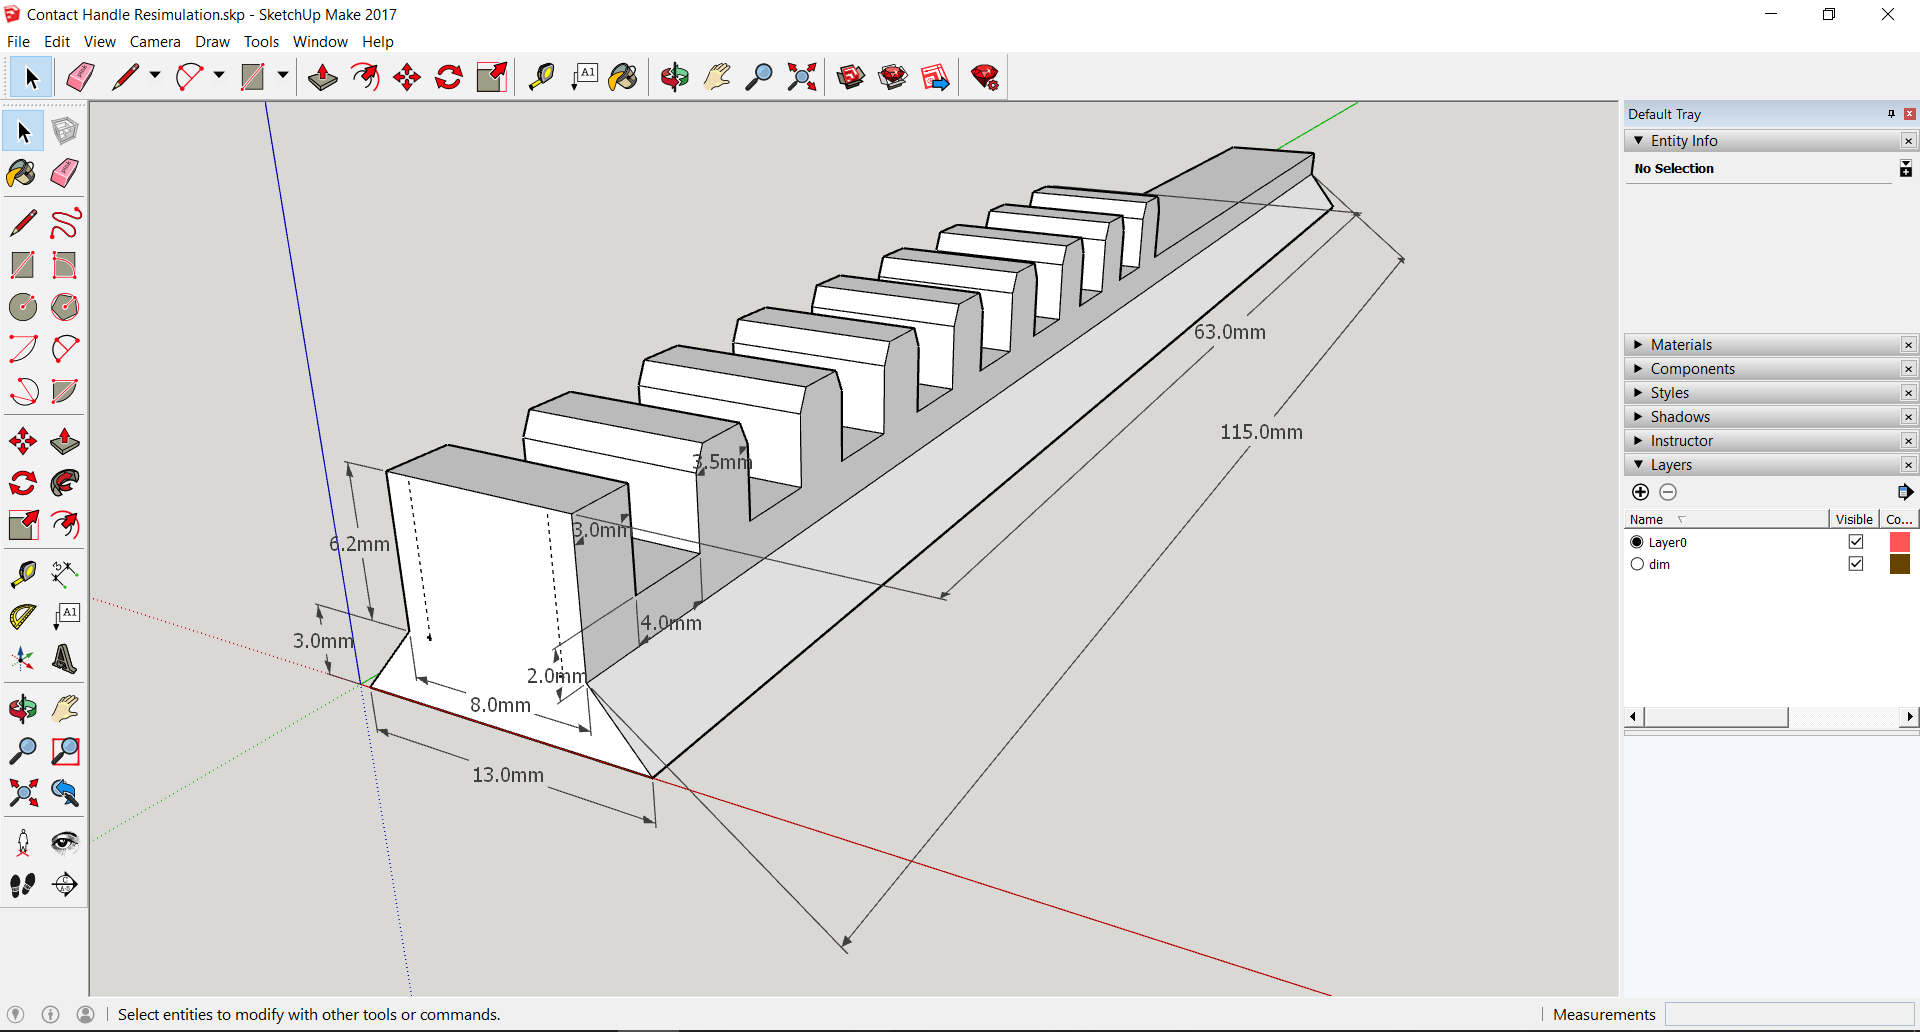Choose the Protractor tool in left toolbar
Image resolution: width=1920 pixels, height=1032 pixels.
(22, 616)
